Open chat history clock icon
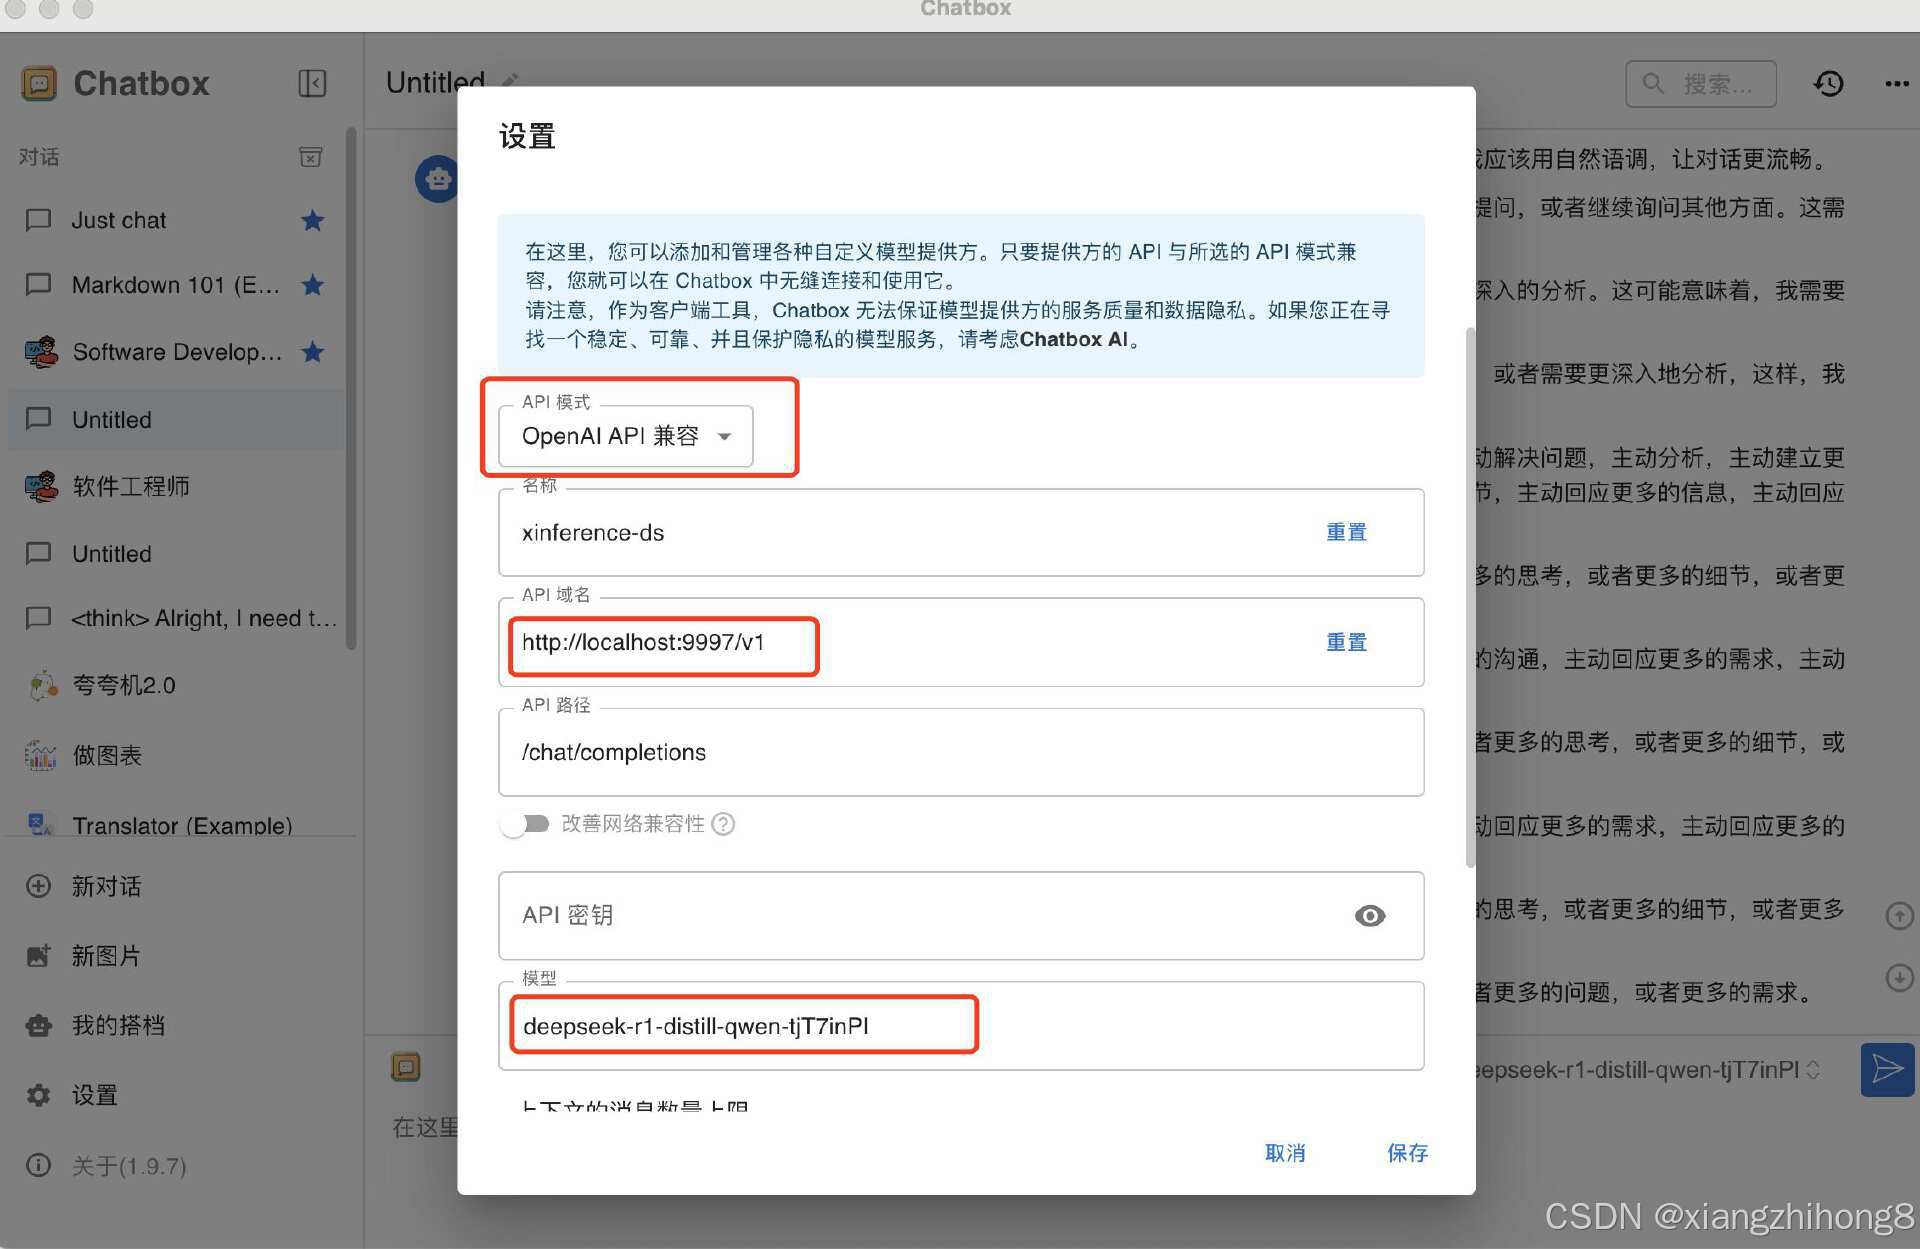 pyautogui.click(x=1828, y=83)
